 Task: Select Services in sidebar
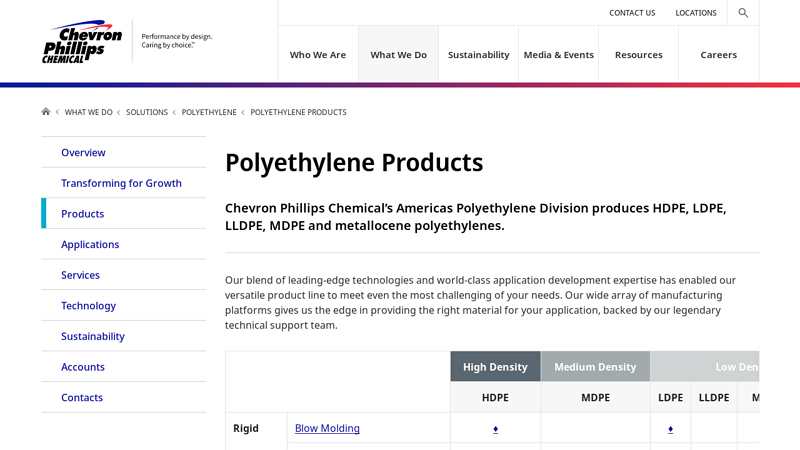(x=123, y=275)
